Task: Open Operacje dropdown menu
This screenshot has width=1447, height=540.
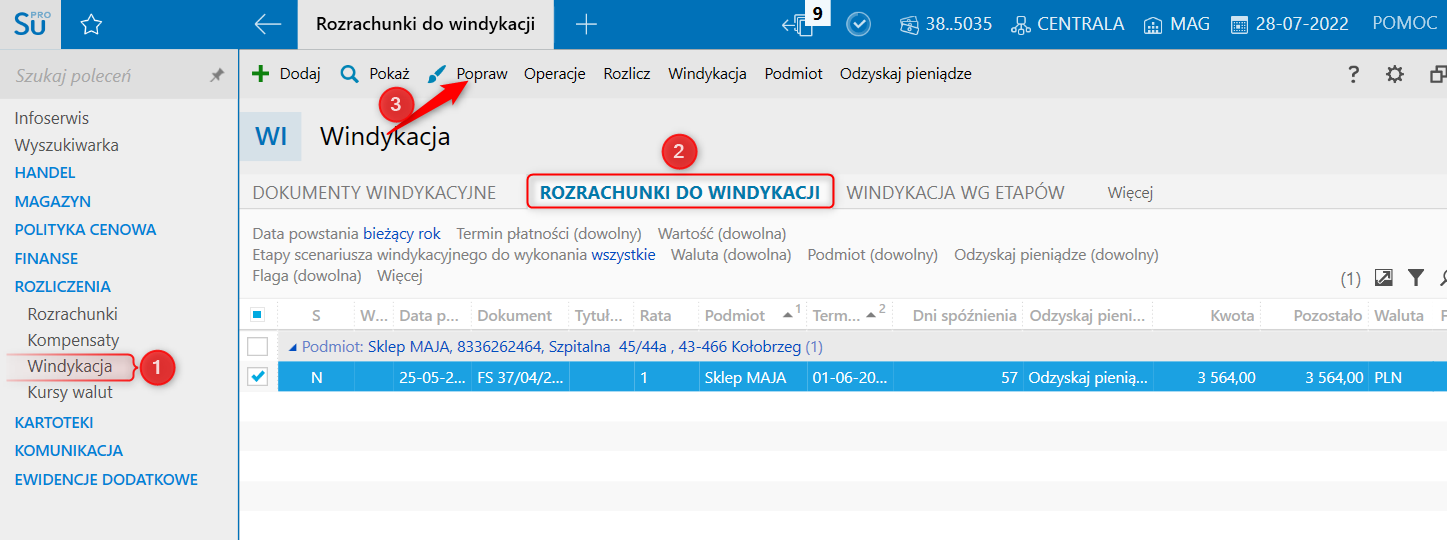Action: point(554,74)
